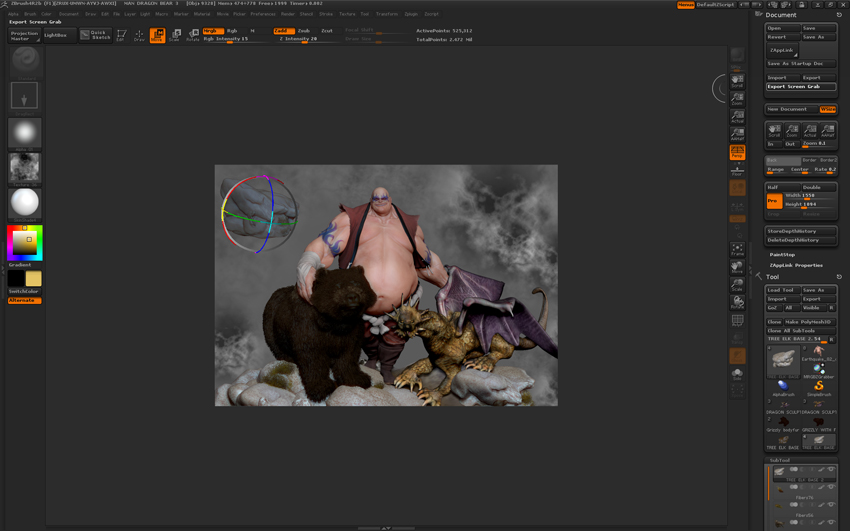The height and width of the screenshot is (531, 850).
Task: Open the Zplugin menu
Action: (x=411, y=14)
